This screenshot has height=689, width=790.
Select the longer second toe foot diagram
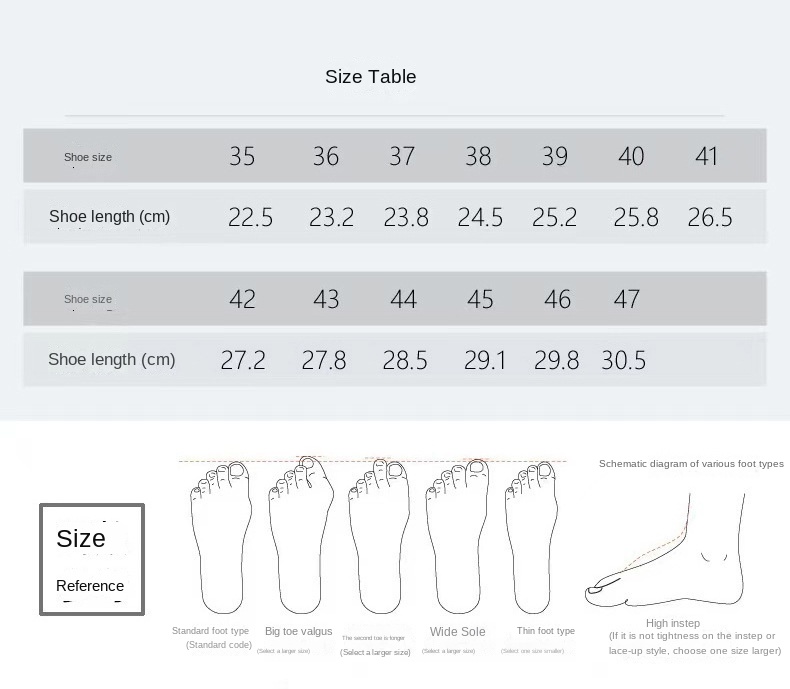click(378, 540)
